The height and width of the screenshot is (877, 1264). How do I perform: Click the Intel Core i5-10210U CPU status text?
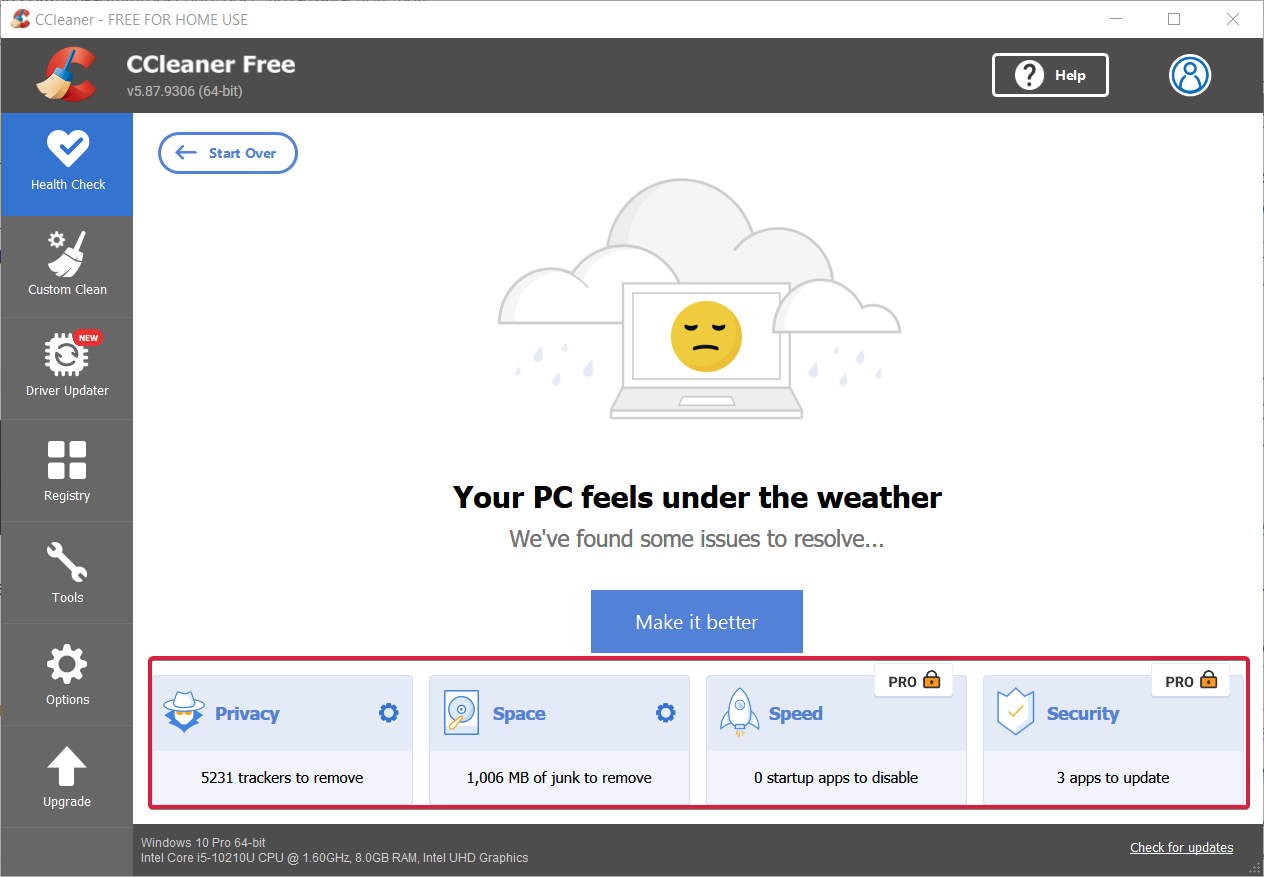[x=334, y=857]
